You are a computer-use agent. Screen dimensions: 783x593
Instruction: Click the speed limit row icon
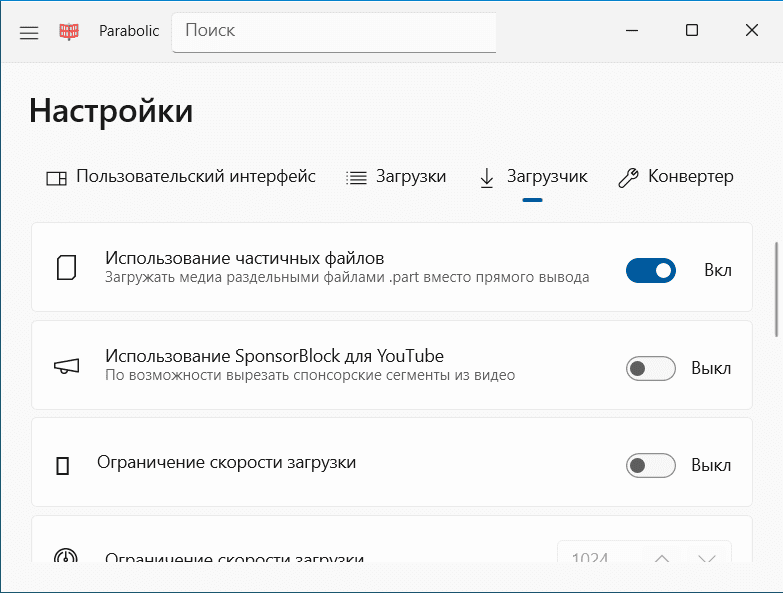point(64,465)
